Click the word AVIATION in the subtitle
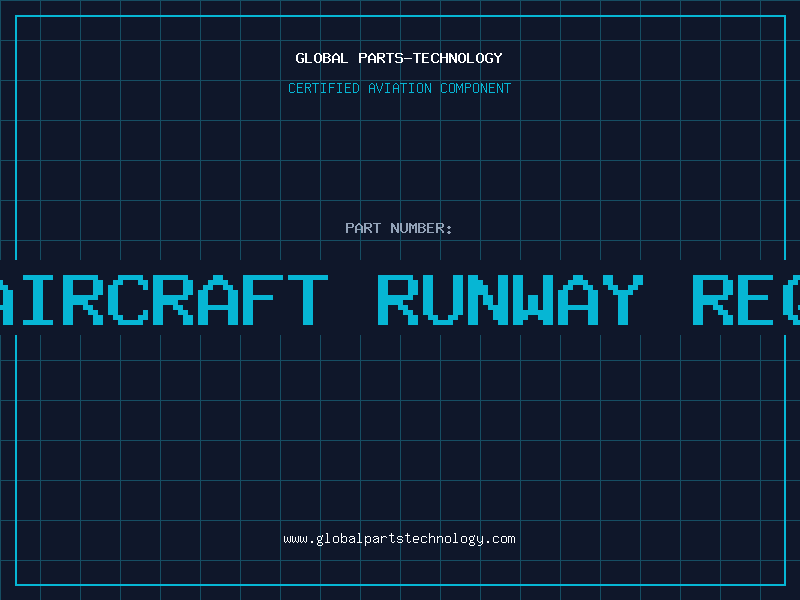This screenshot has width=800, height=600. point(400,88)
